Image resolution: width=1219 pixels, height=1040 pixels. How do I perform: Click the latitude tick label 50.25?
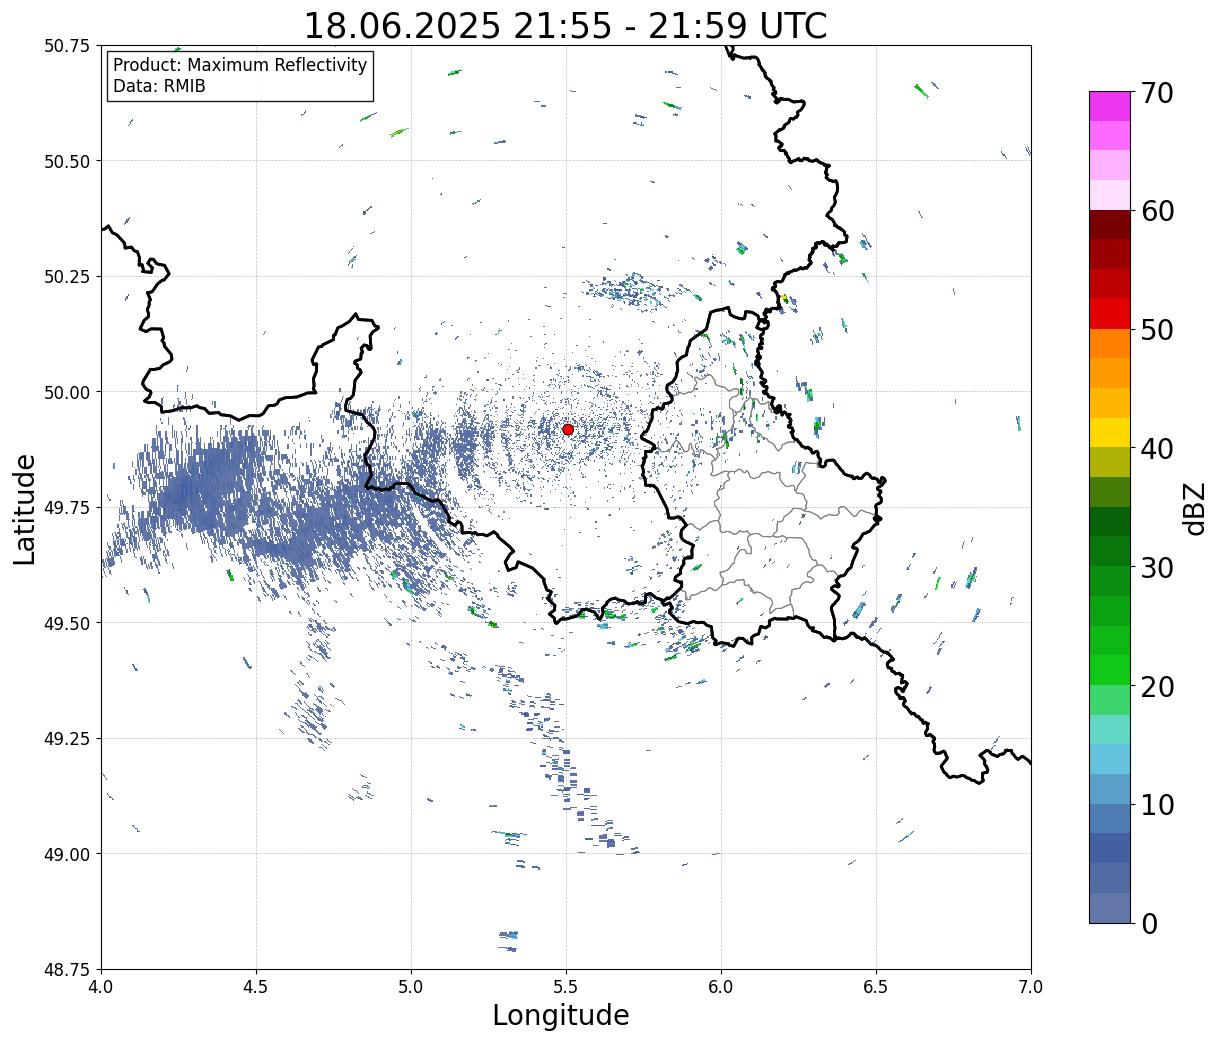point(67,277)
